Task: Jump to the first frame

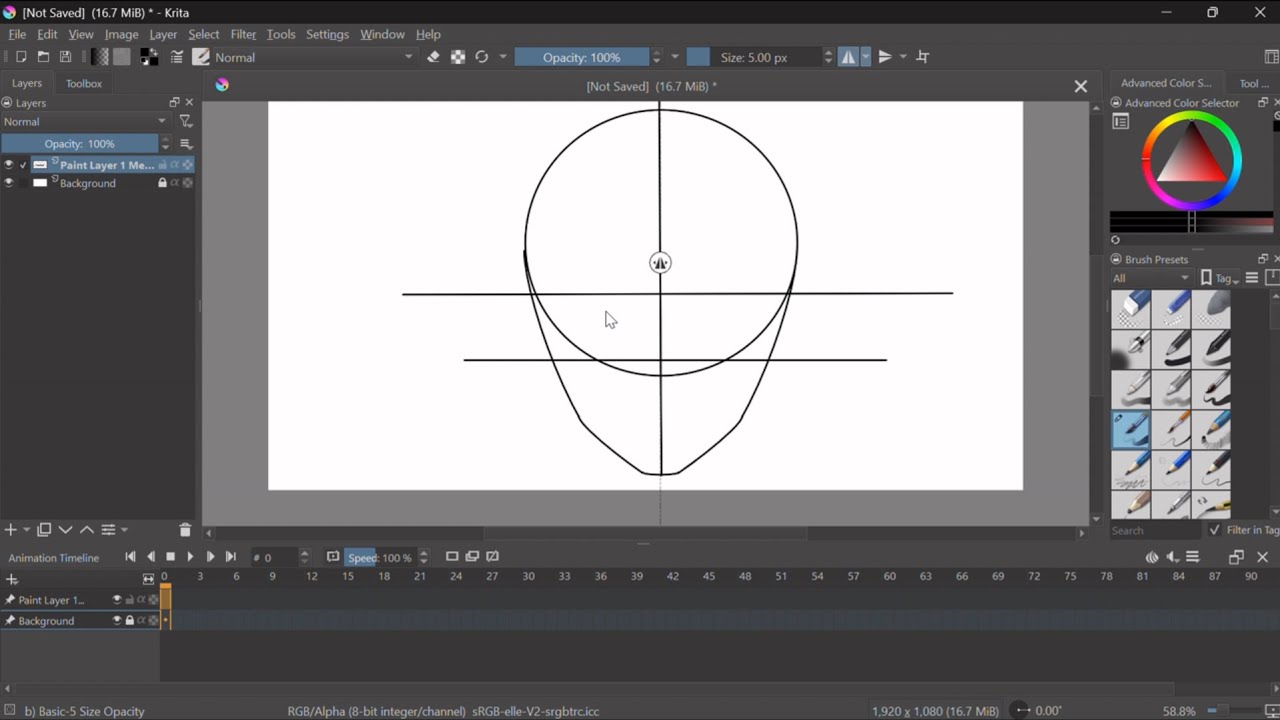Action: 130,557
